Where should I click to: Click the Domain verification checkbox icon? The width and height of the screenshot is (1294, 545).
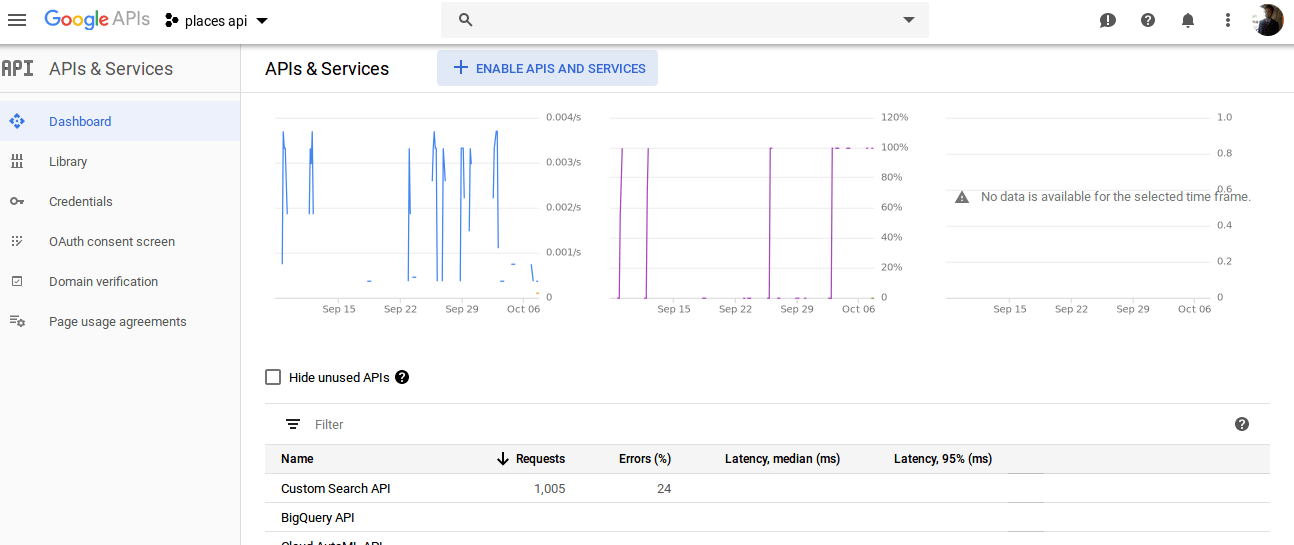17,281
